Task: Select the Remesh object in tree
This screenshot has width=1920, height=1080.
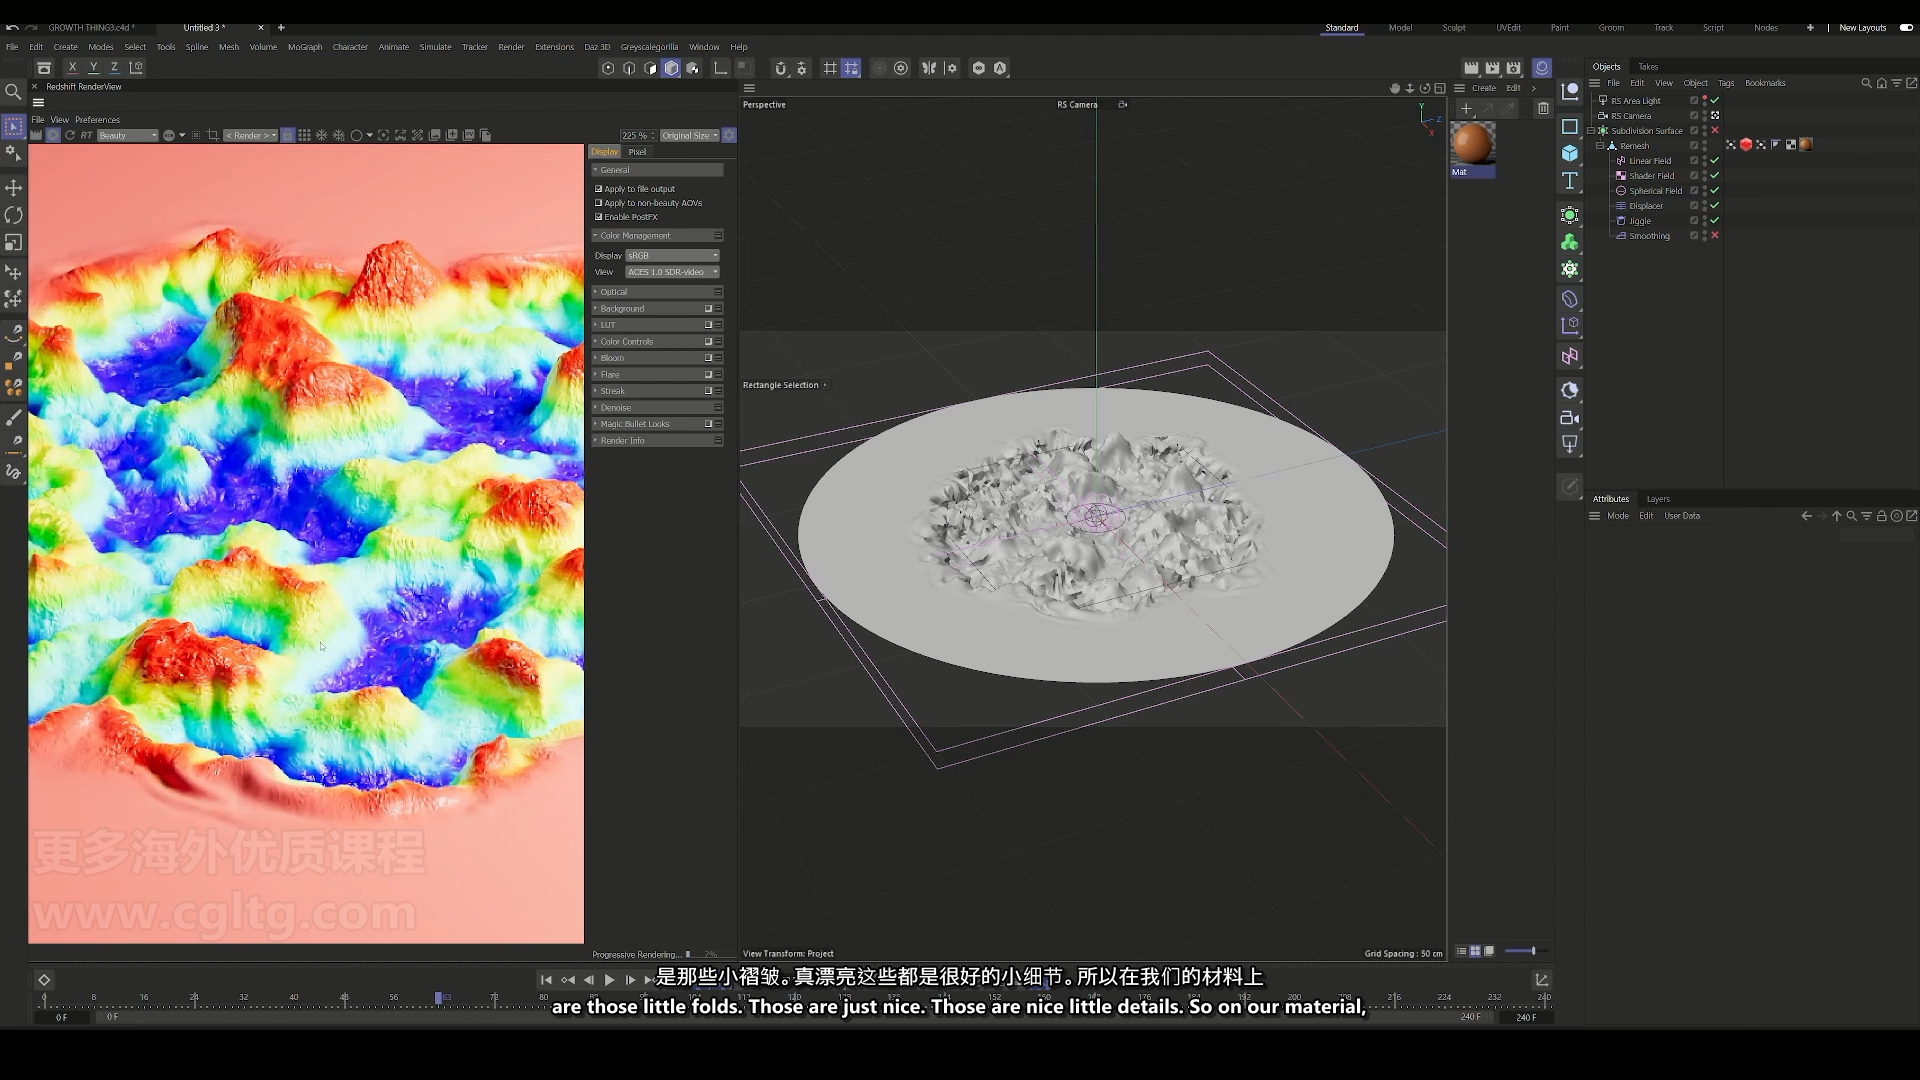Action: click(x=1634, y=146)
